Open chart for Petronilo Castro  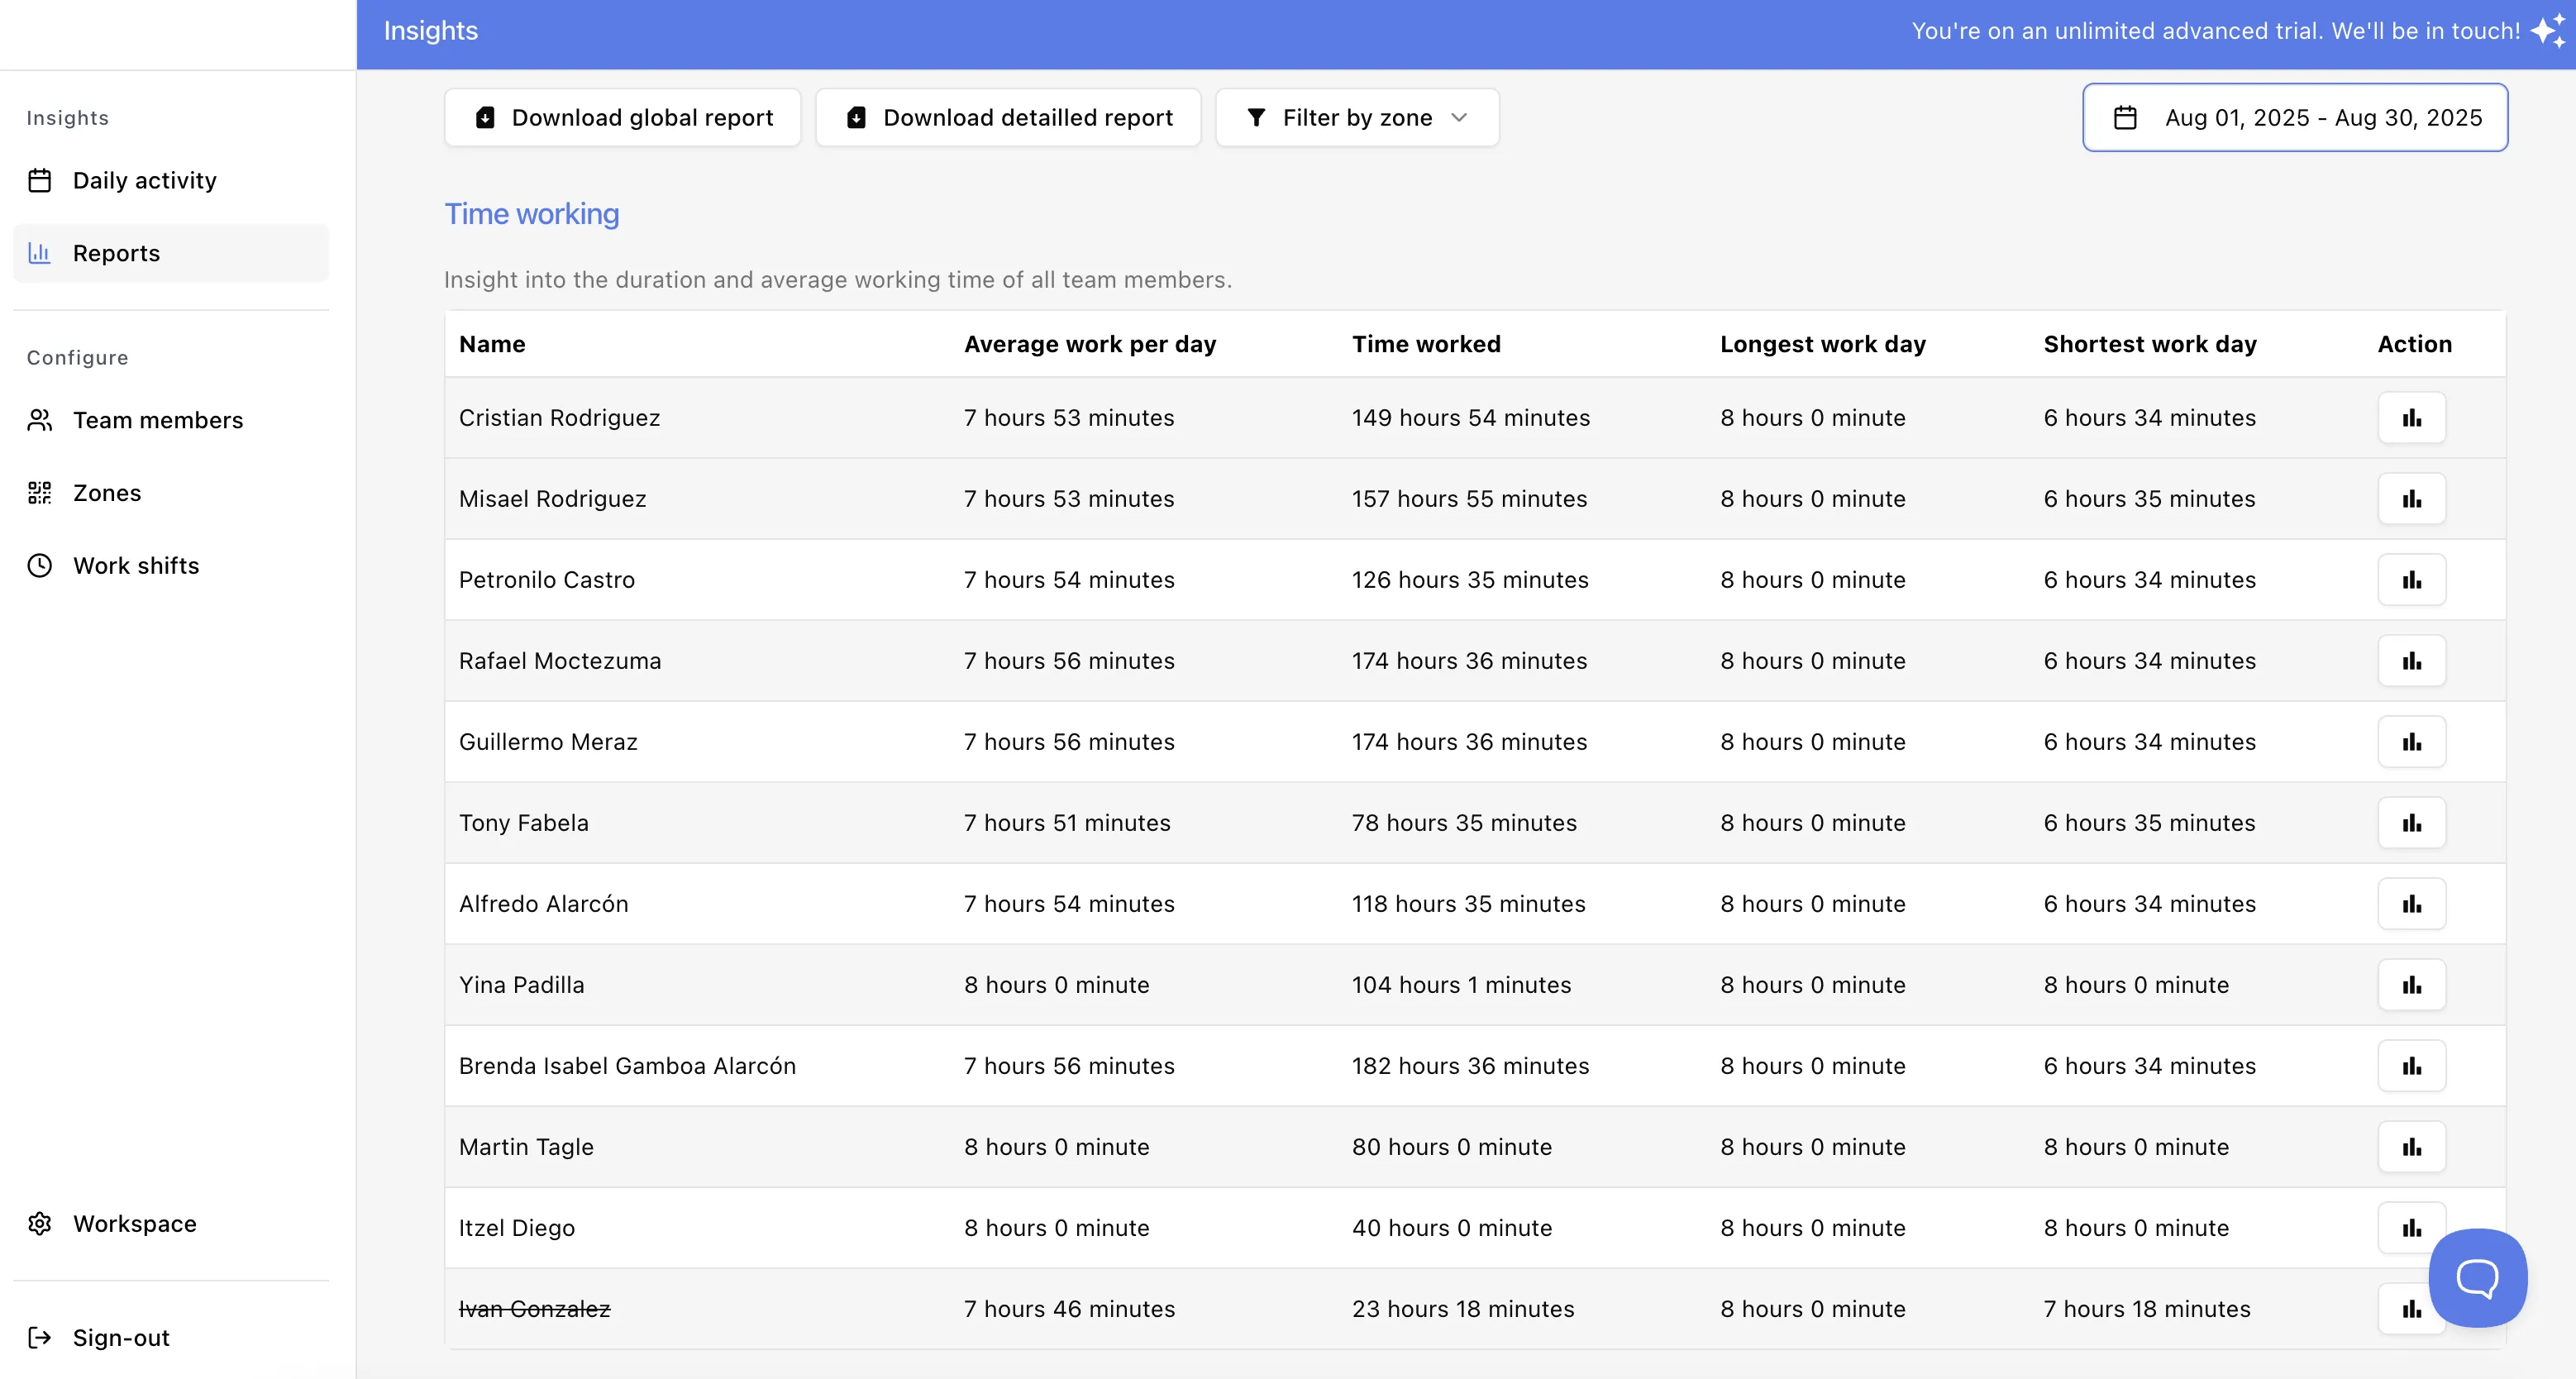click(2411, 580)
